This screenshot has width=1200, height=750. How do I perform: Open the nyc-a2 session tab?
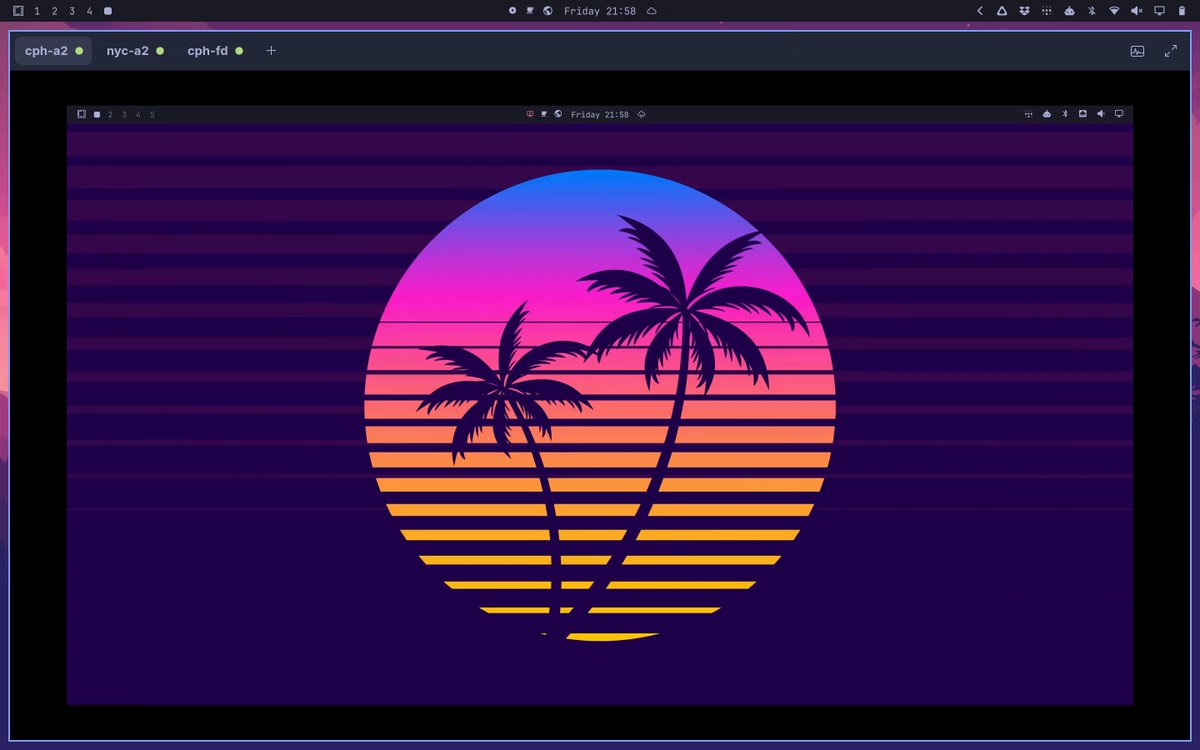135,51
